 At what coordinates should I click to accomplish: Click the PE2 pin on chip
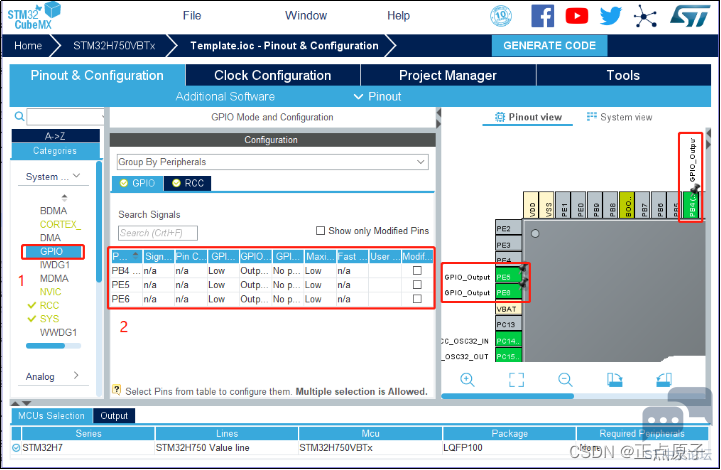[x=508, y=229]
